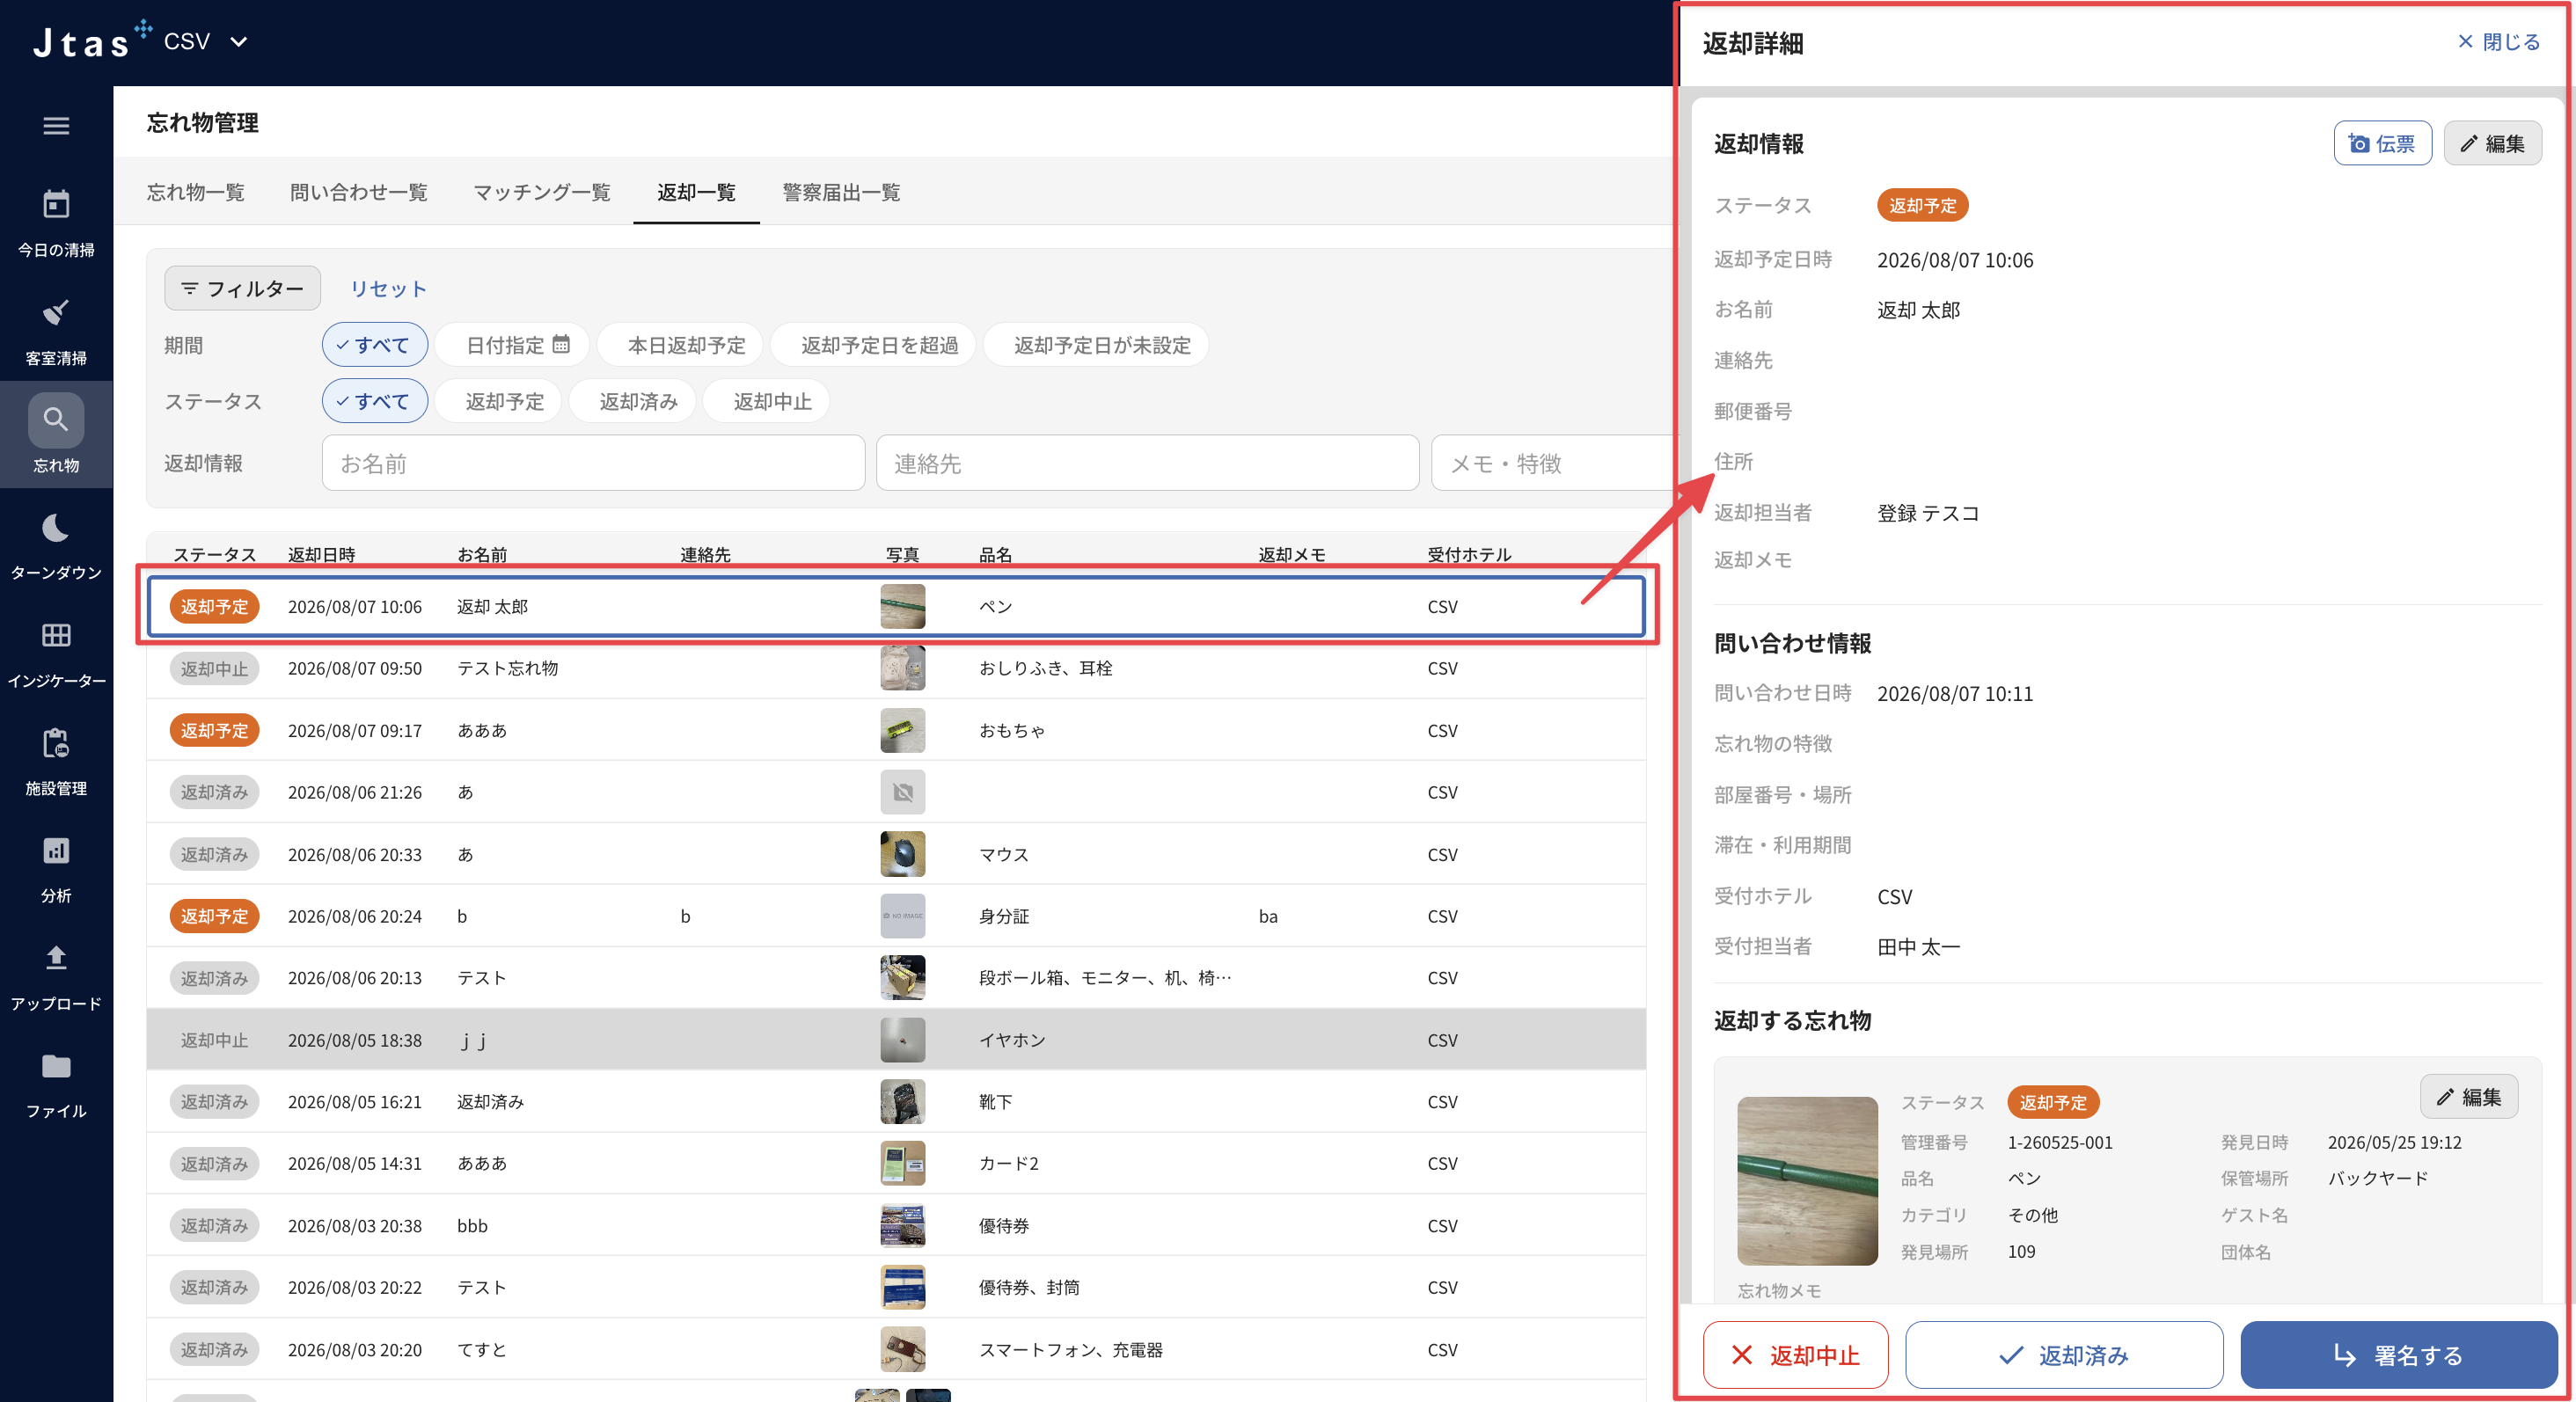Open the 身分証 NO IMAGE thumbnail
The width and height of the screenshot is (2576, 1402).
click(902, 916)
